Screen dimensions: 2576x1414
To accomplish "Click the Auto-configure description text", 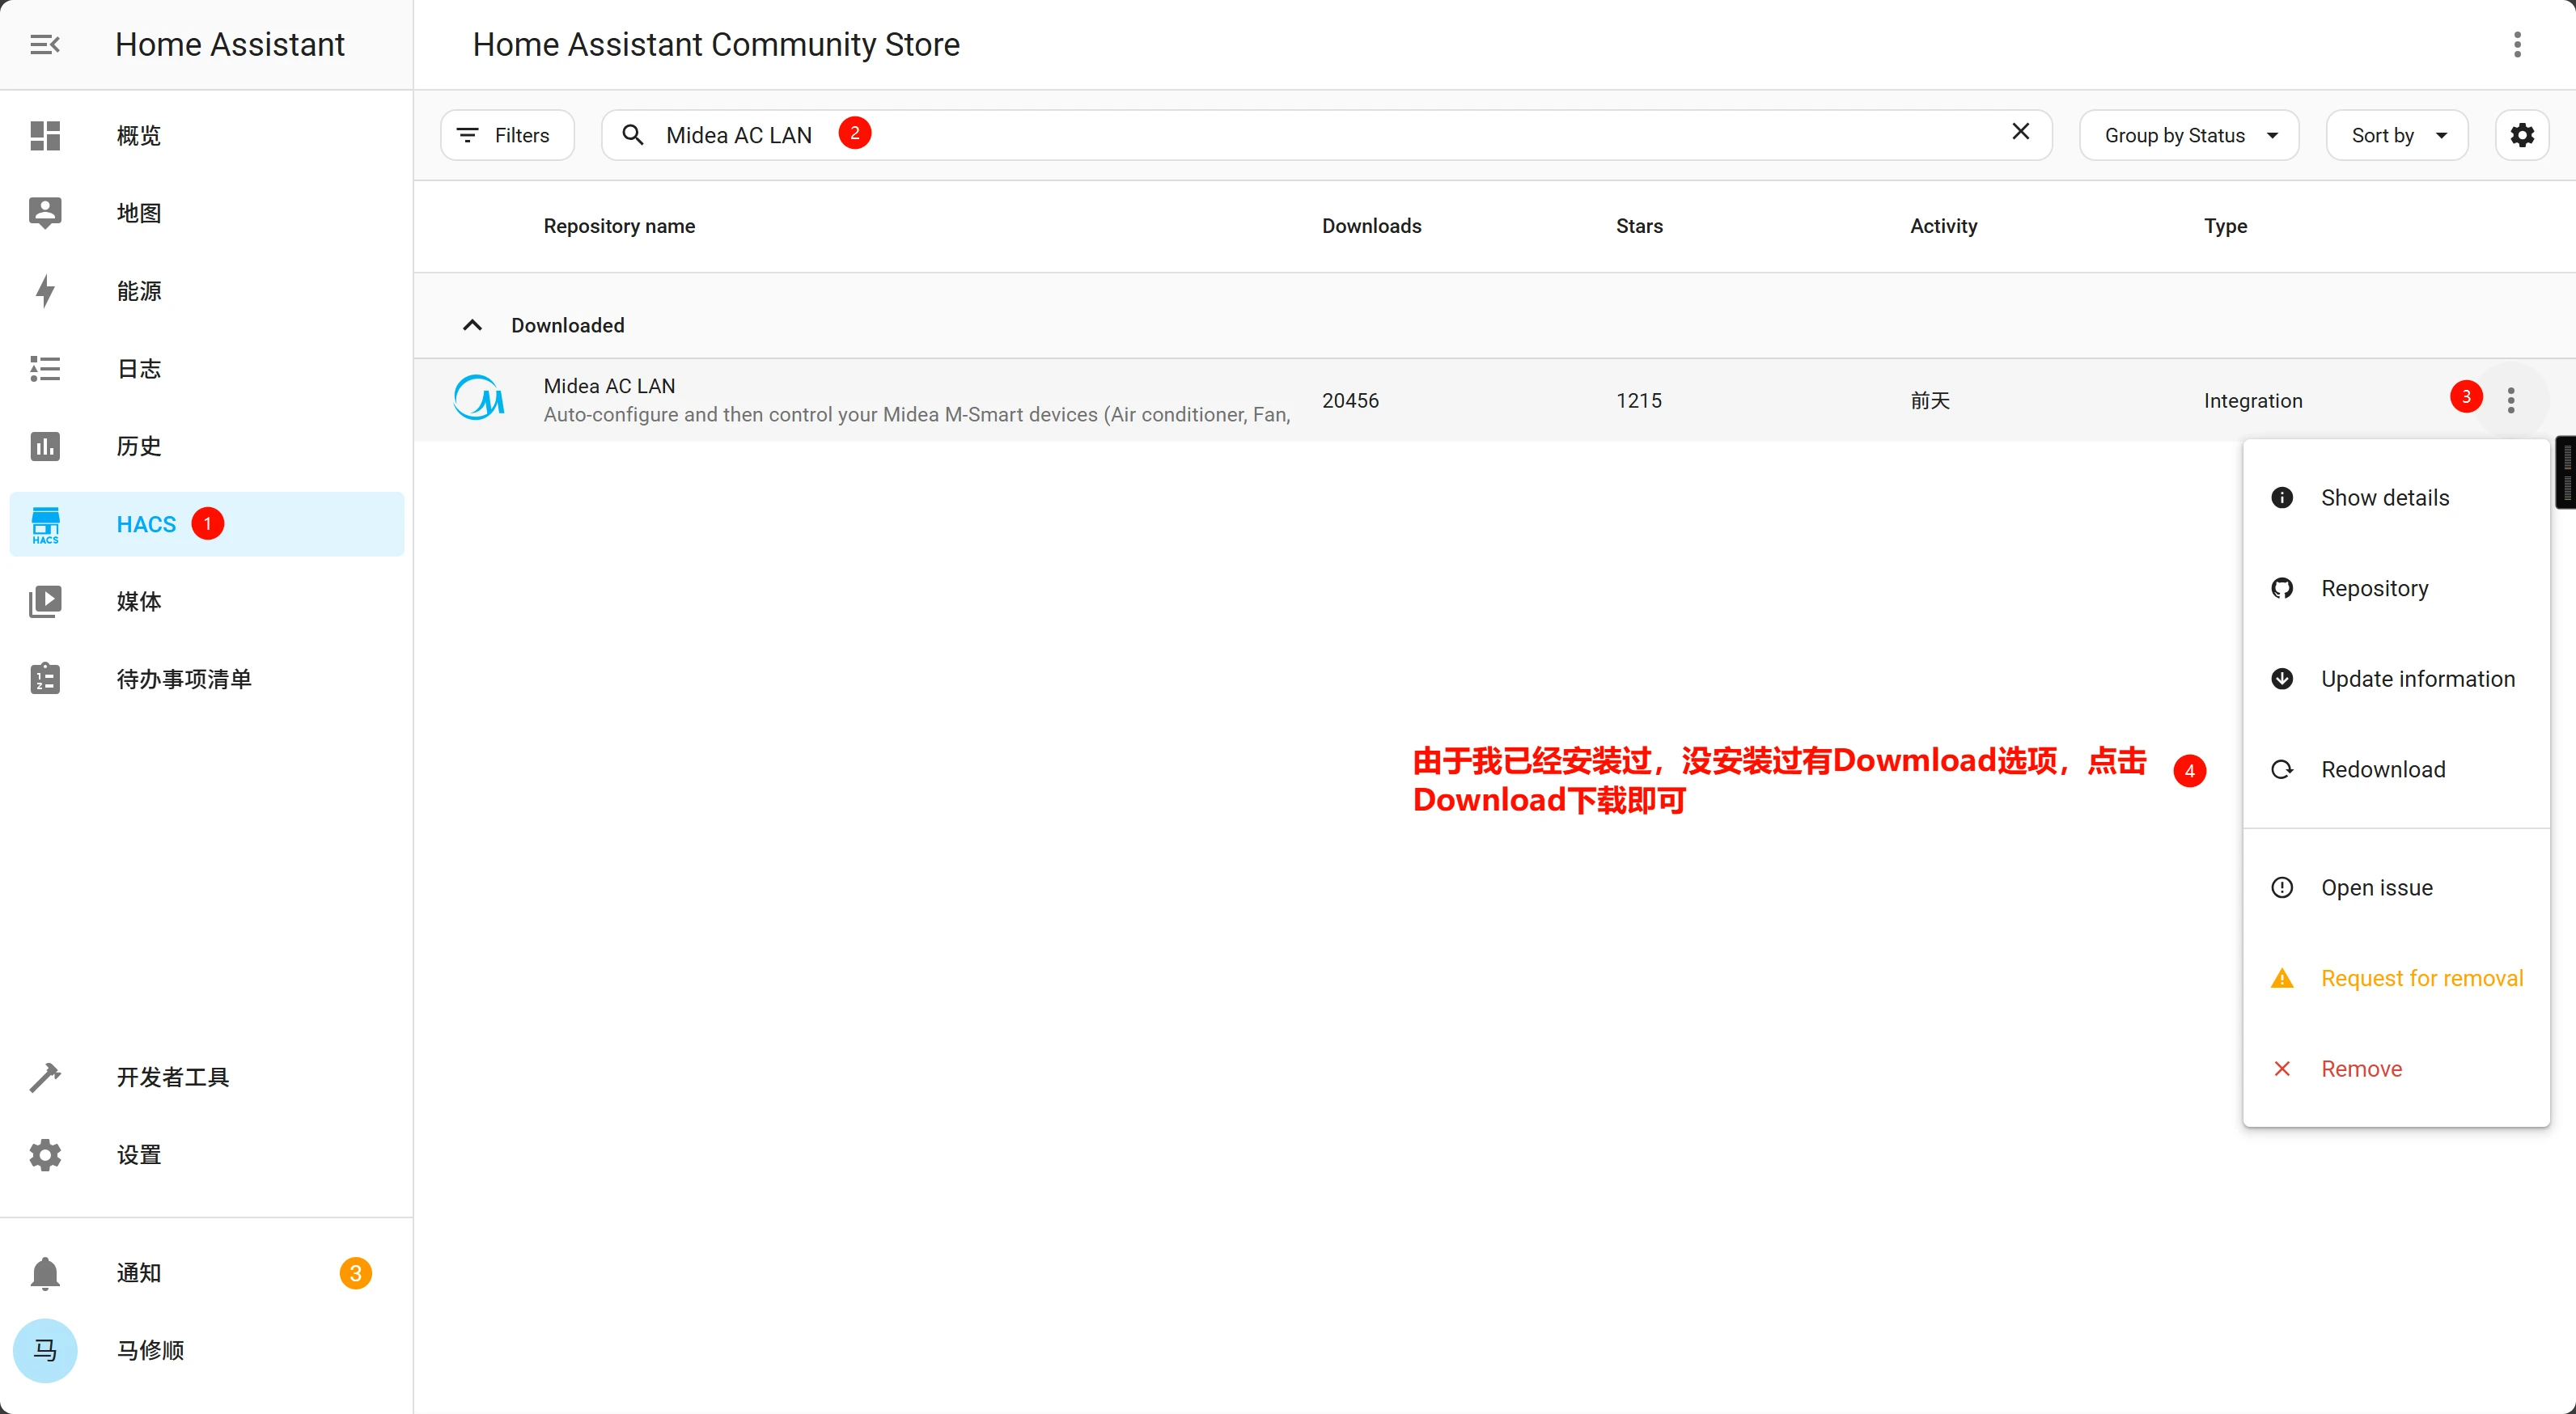I will [916, 415].
